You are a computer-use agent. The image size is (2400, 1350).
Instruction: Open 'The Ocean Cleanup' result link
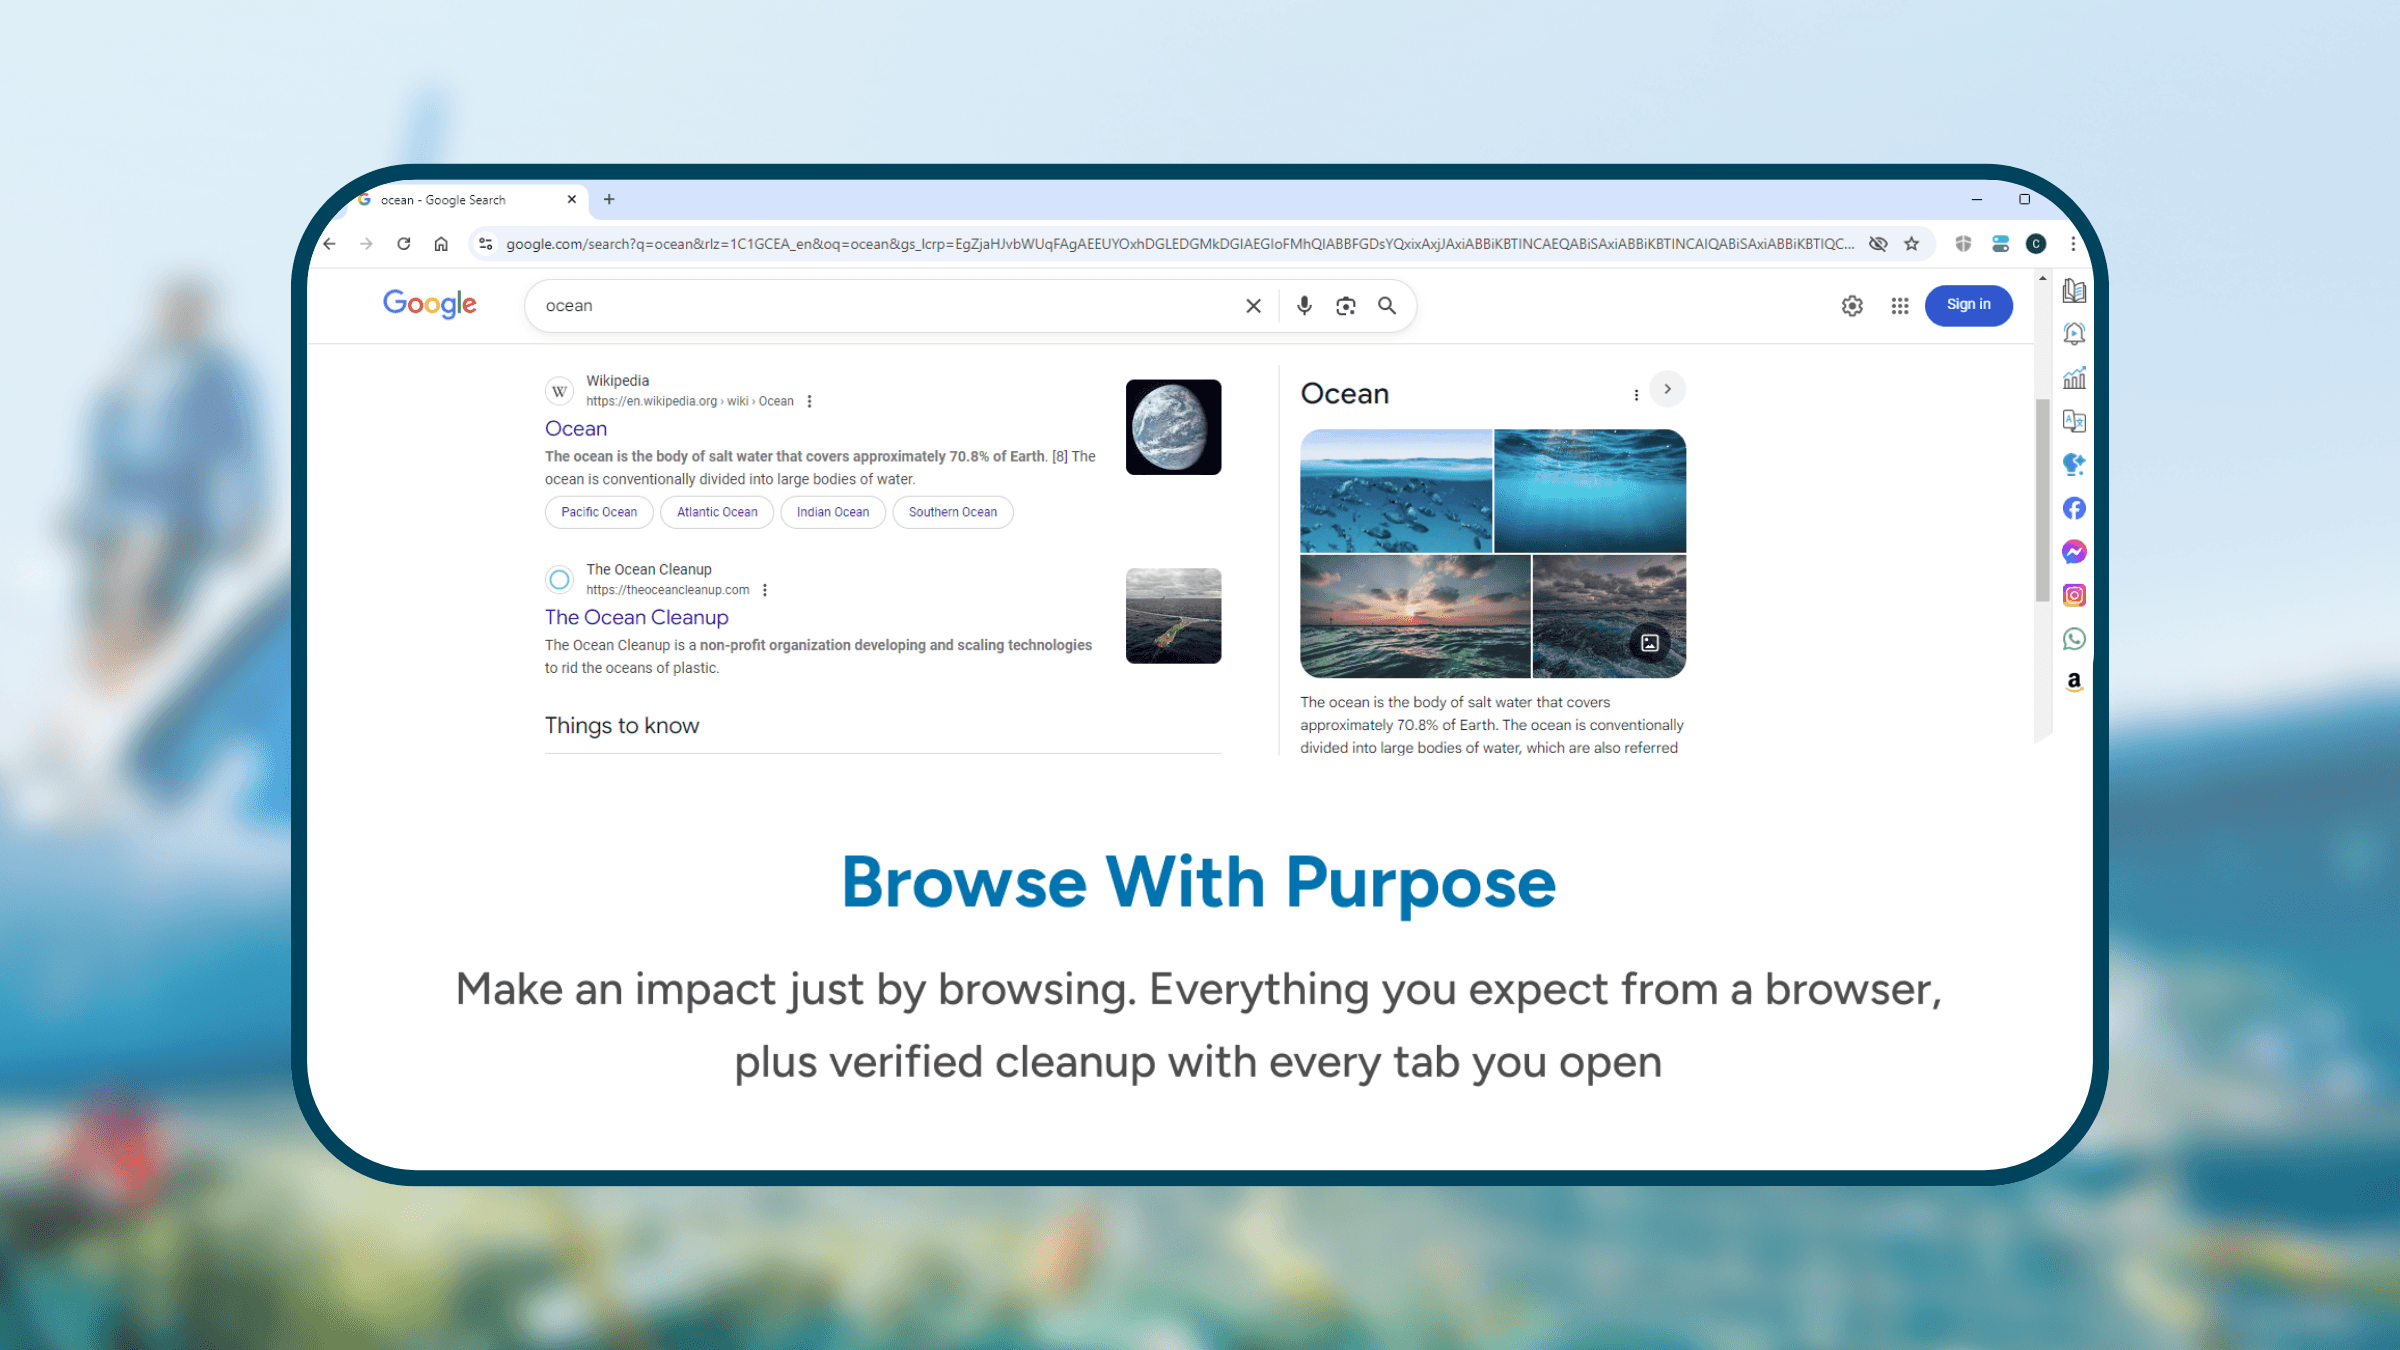637,618
